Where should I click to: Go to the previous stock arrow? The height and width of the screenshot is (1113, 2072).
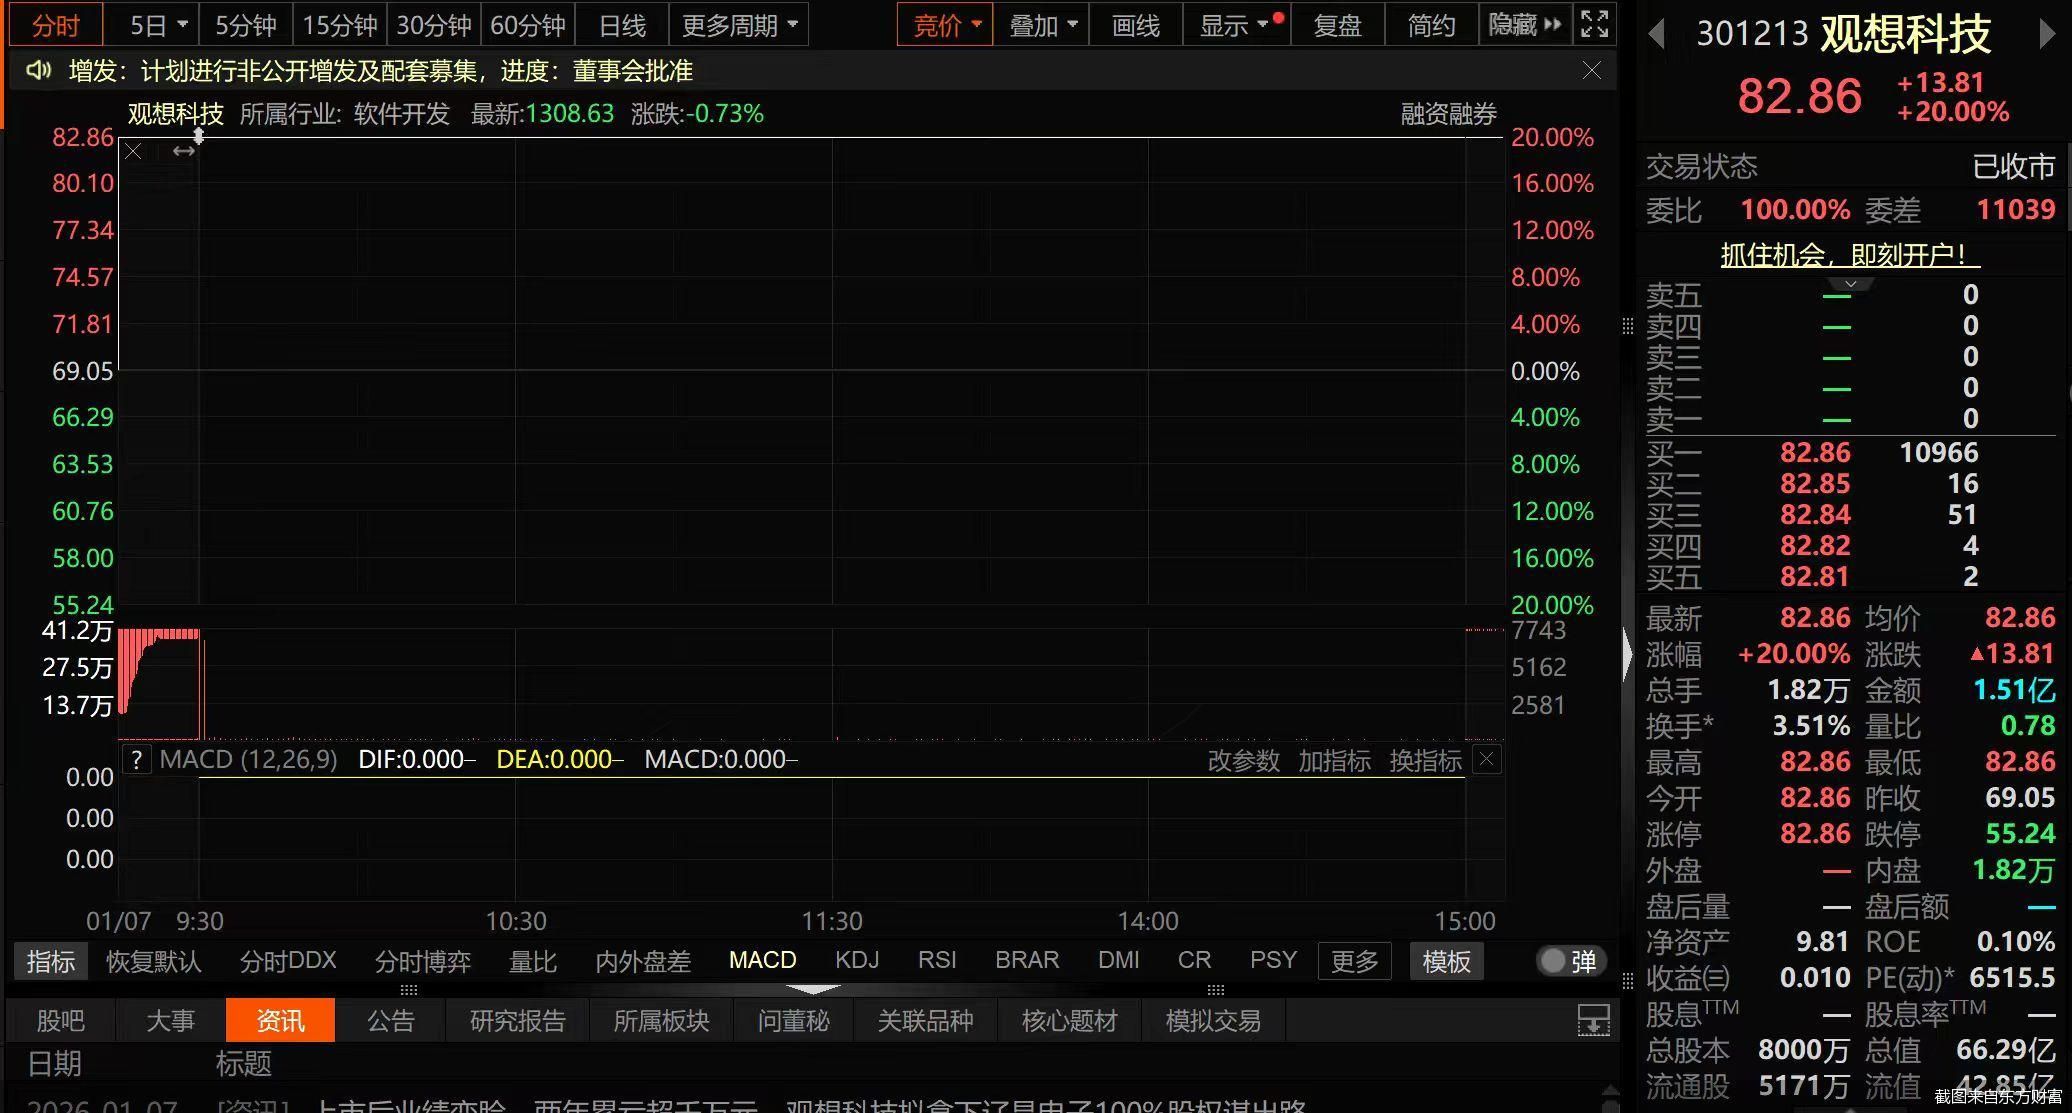(1657, 35)
